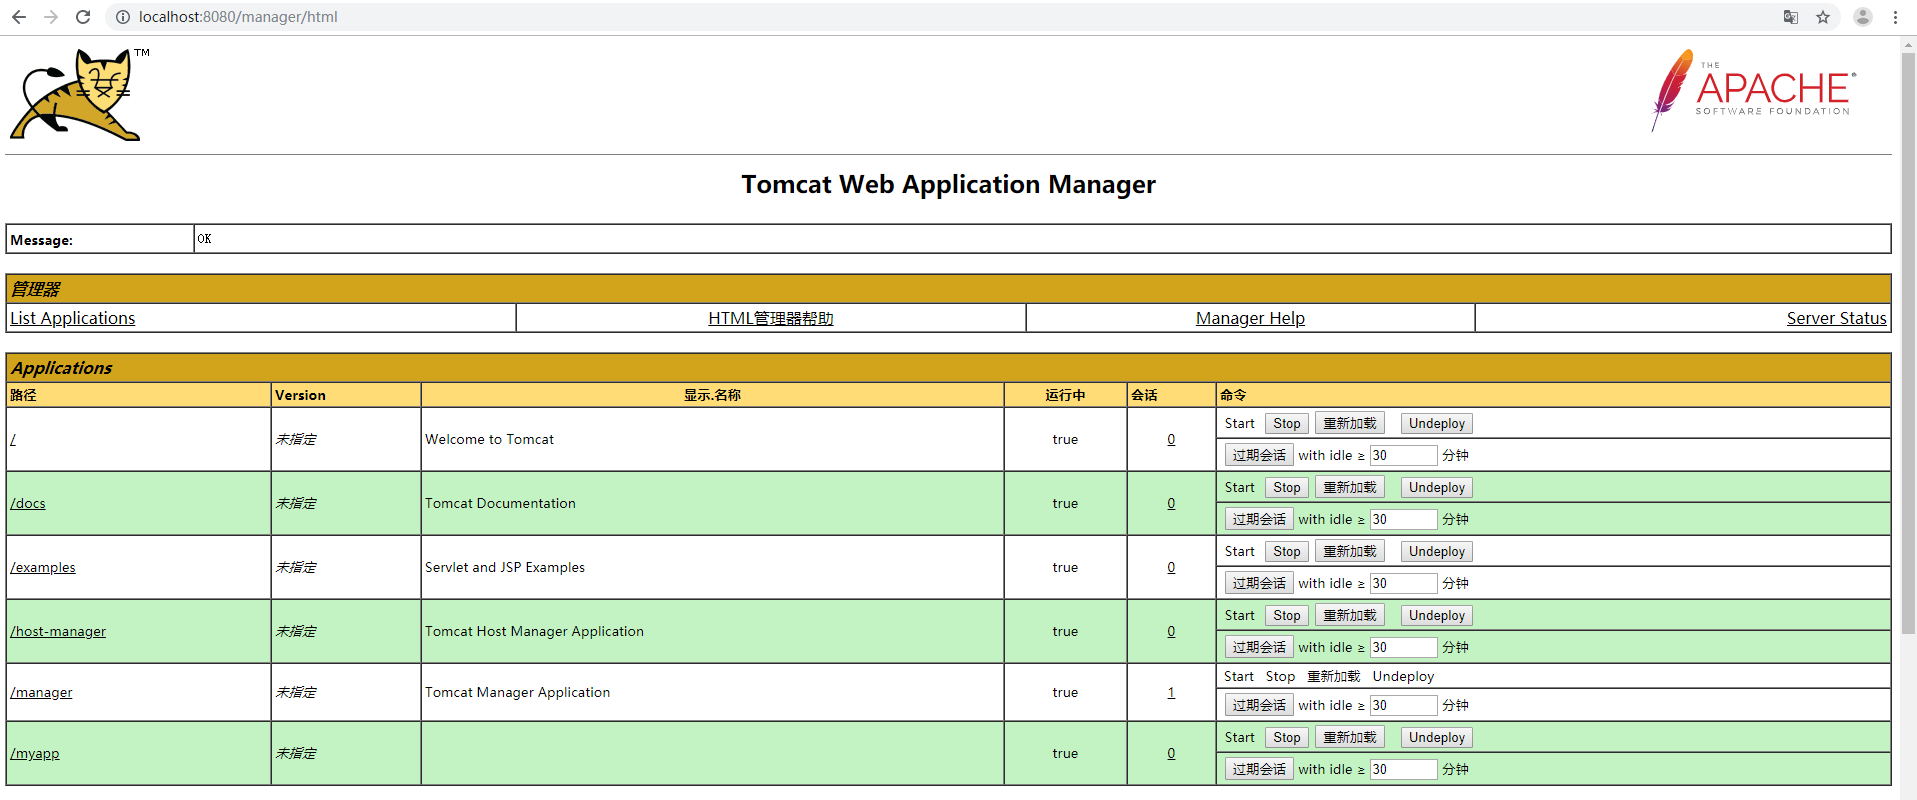Image resolution: width=1917 pixels, height=800 pixels.
Task: Click idle minutes field for root app
Action: point(1404,455)
